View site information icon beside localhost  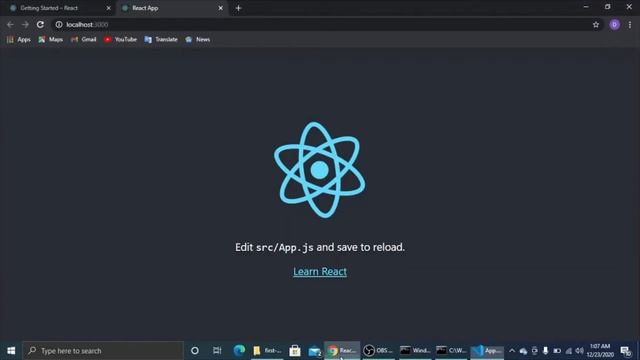(59, 24)
